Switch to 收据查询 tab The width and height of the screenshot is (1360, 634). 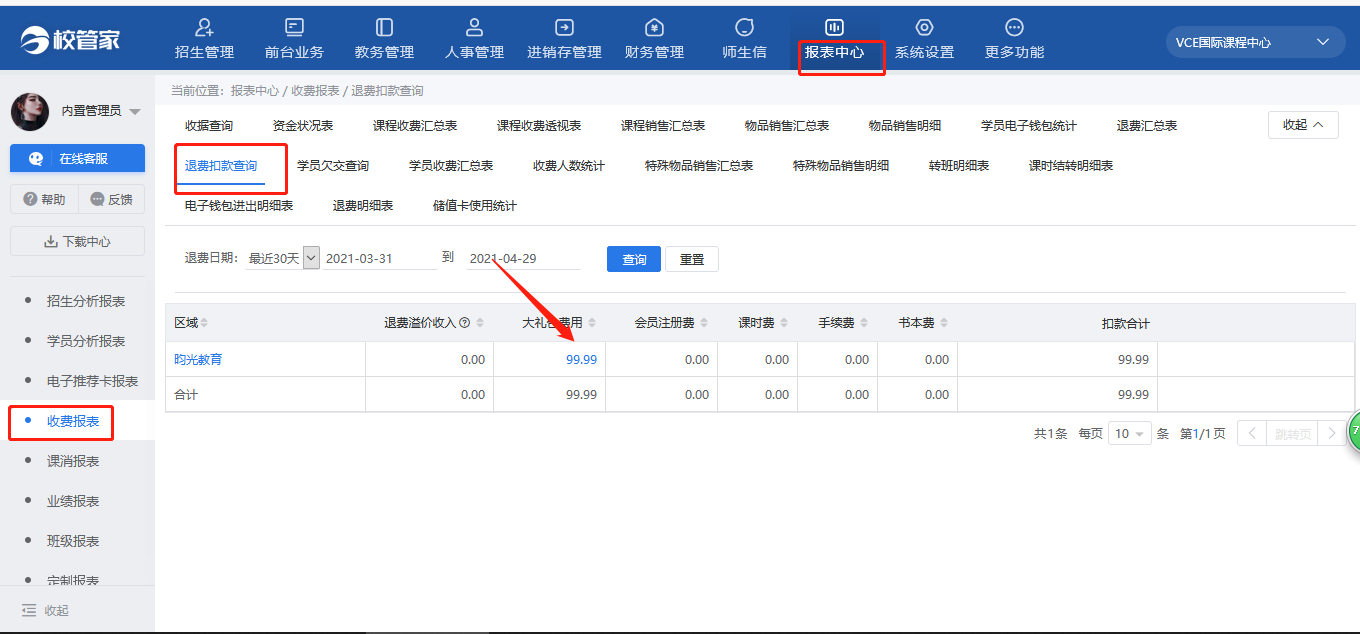[209, 126]
